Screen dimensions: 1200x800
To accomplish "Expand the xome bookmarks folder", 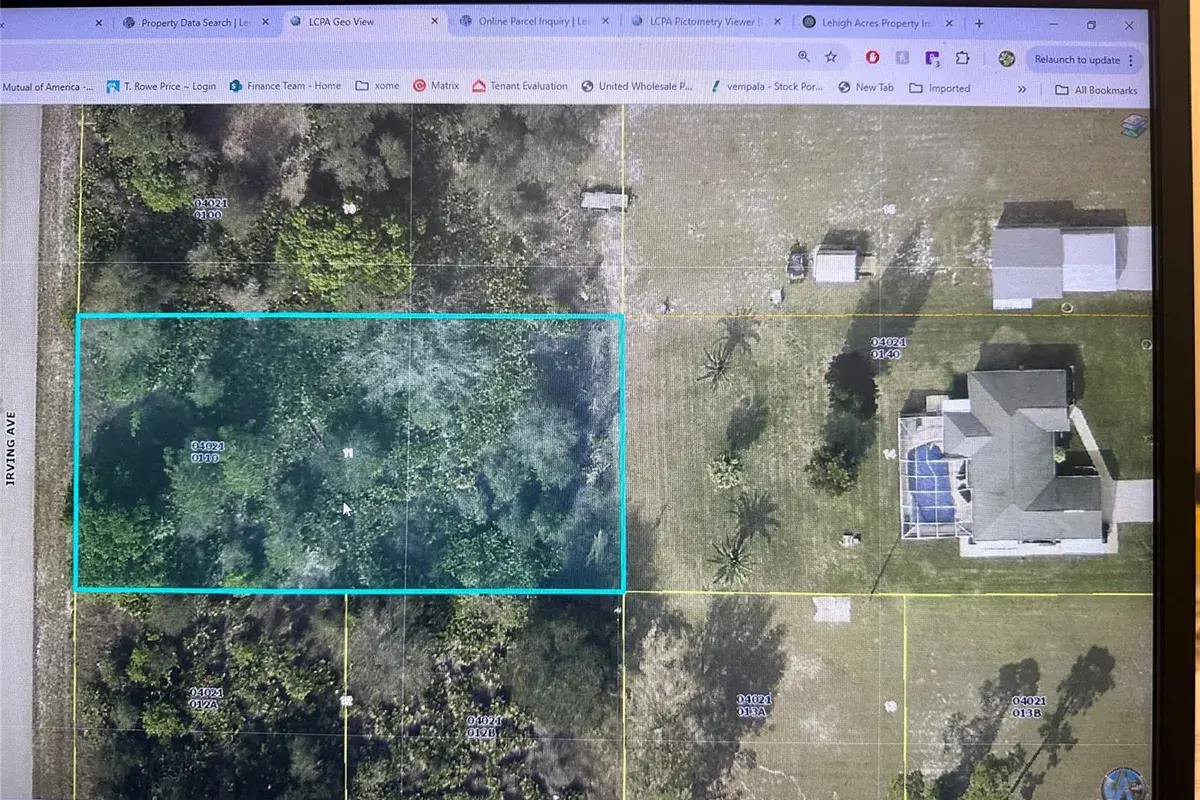I will [x=378, y=87].
